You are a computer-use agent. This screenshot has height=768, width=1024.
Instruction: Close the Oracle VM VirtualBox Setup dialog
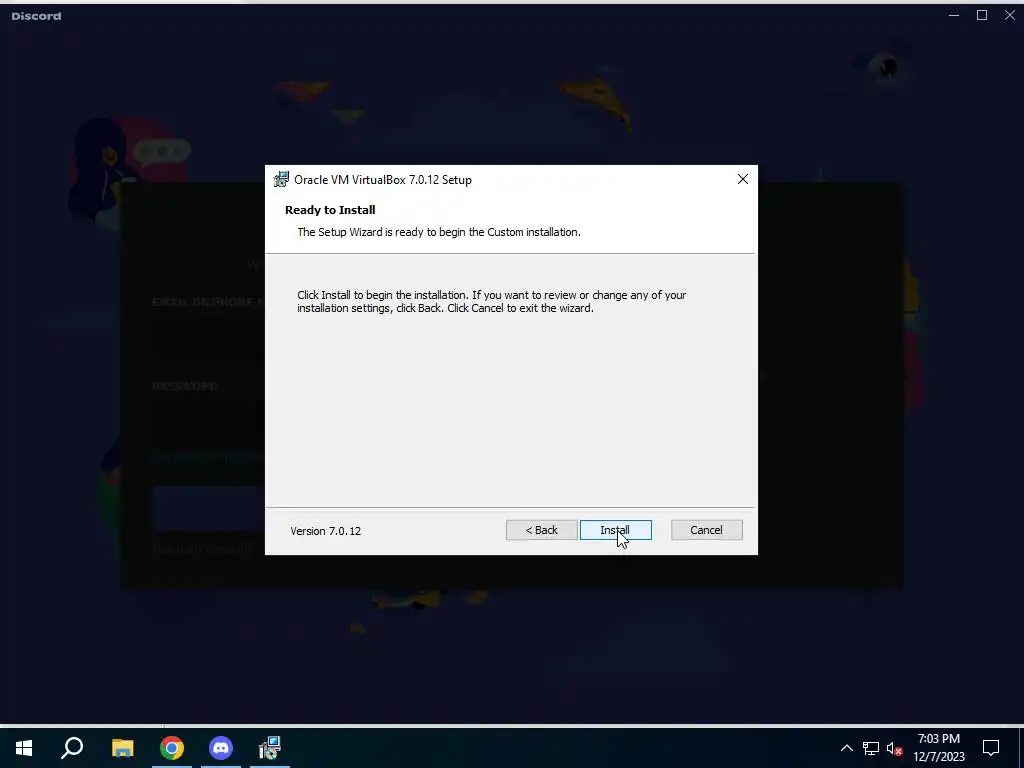pyautogui.click(x=743, y=179)
